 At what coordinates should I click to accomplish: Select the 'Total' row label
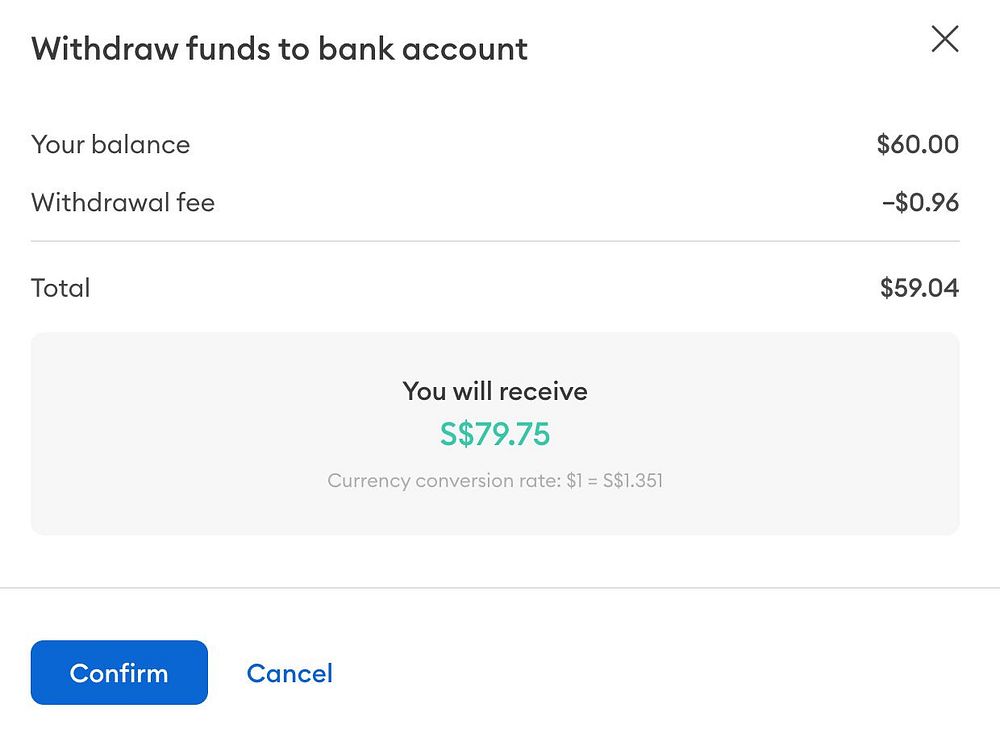pos(61,288)
